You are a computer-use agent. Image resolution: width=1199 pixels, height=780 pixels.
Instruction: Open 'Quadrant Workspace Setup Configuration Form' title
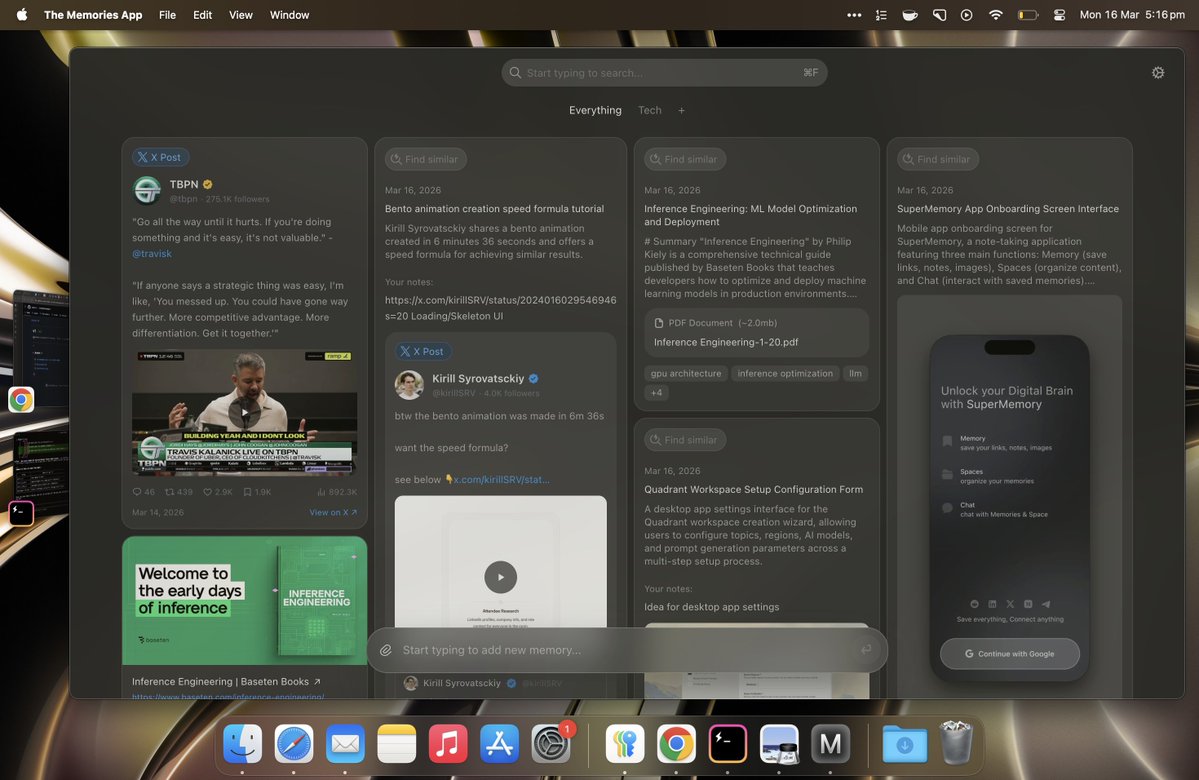click(x=753, y=489)
